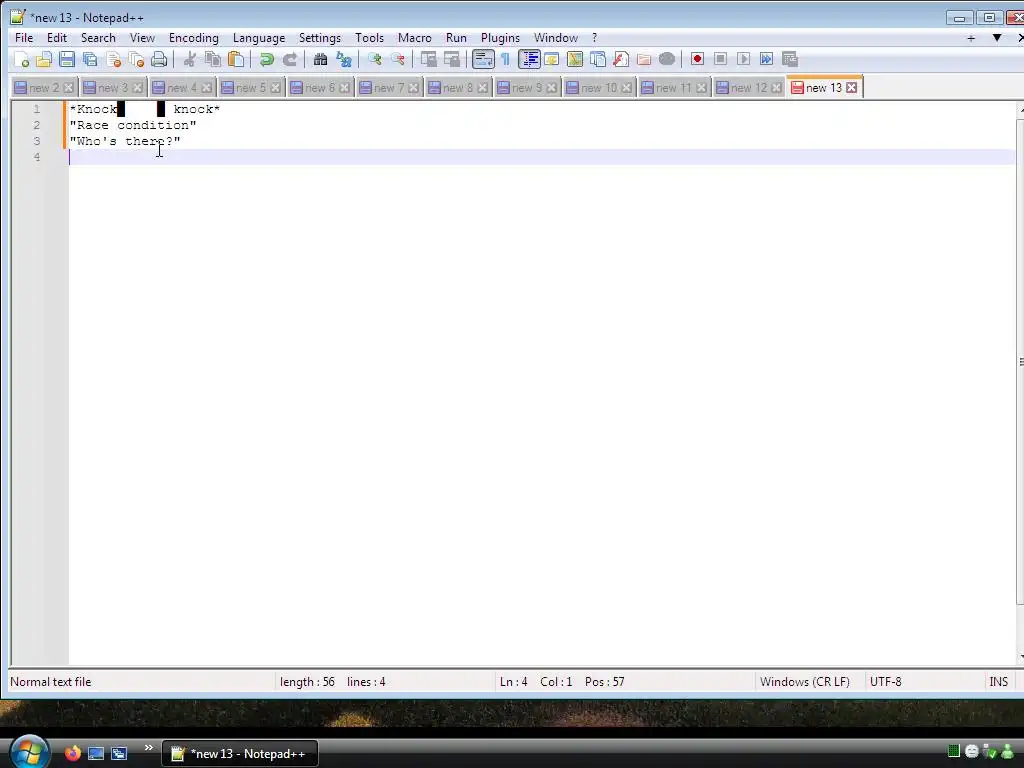Copy selection toolbar icon
Viewport: 1024px width, 768px height.
[212, 59]
